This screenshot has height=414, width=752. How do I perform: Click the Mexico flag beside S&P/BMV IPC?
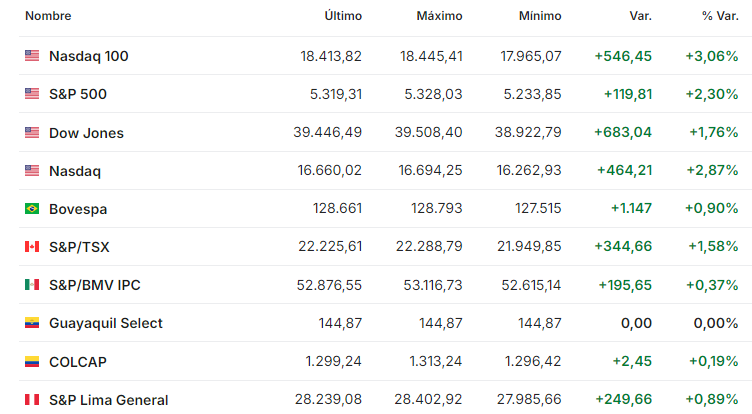[32, 285]
